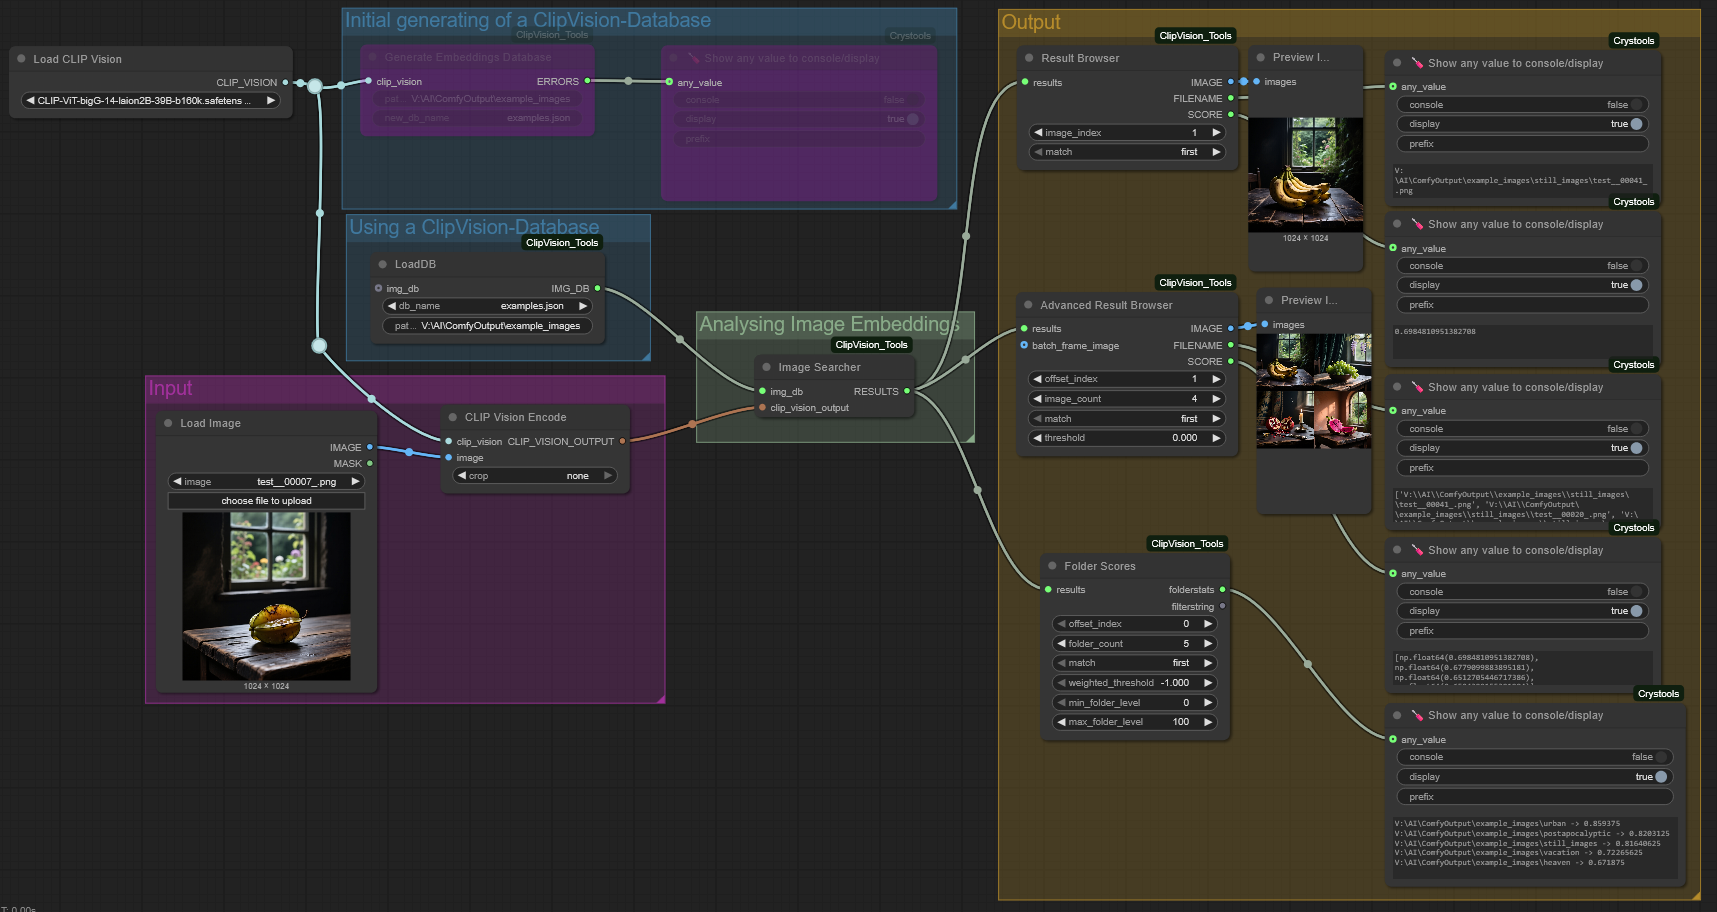Click choose file to upload button
Viewport: 1717px width, 912px height.
point(266,501)
